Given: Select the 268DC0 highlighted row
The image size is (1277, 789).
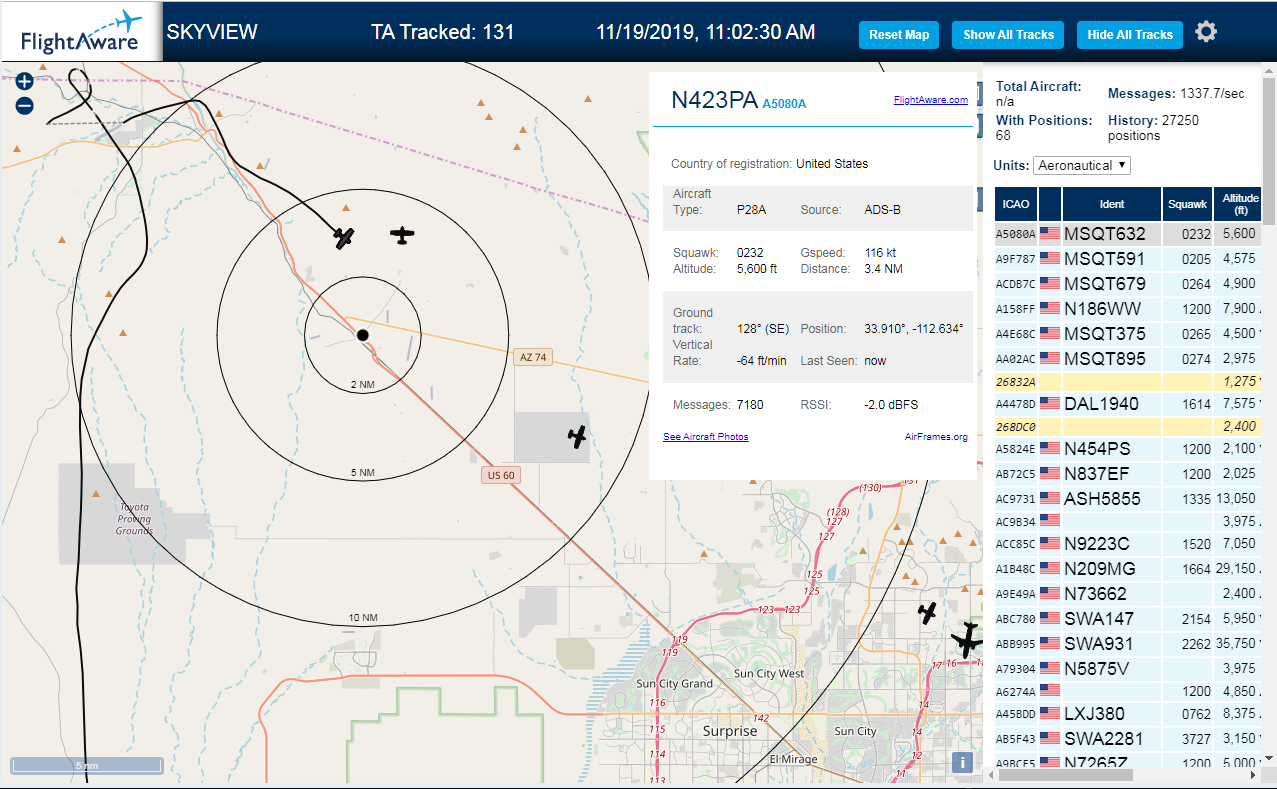Looking at the screenshot, I should (x=1128, y=426).
